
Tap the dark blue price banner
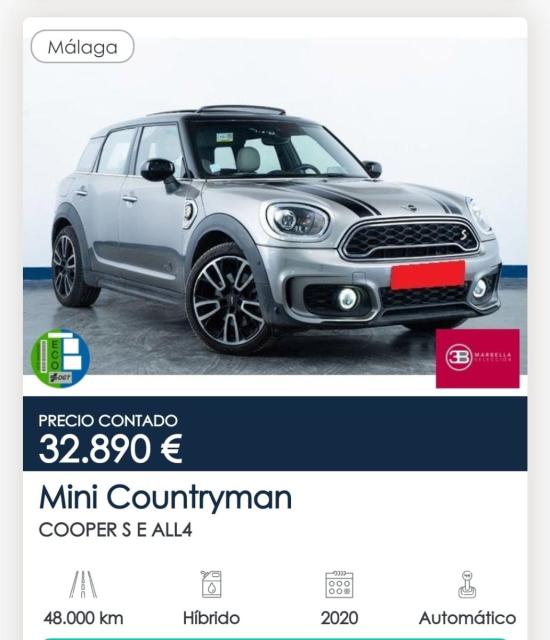point(275,433)
